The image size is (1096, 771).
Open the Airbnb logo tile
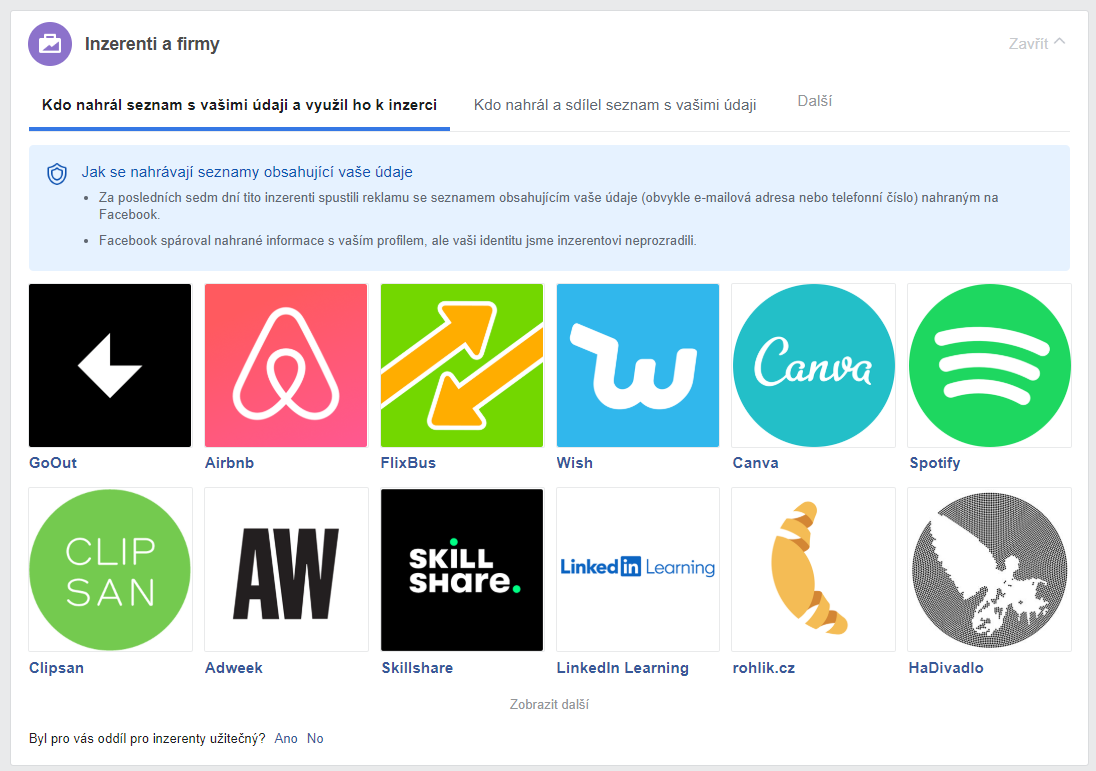tap(285, 365)
